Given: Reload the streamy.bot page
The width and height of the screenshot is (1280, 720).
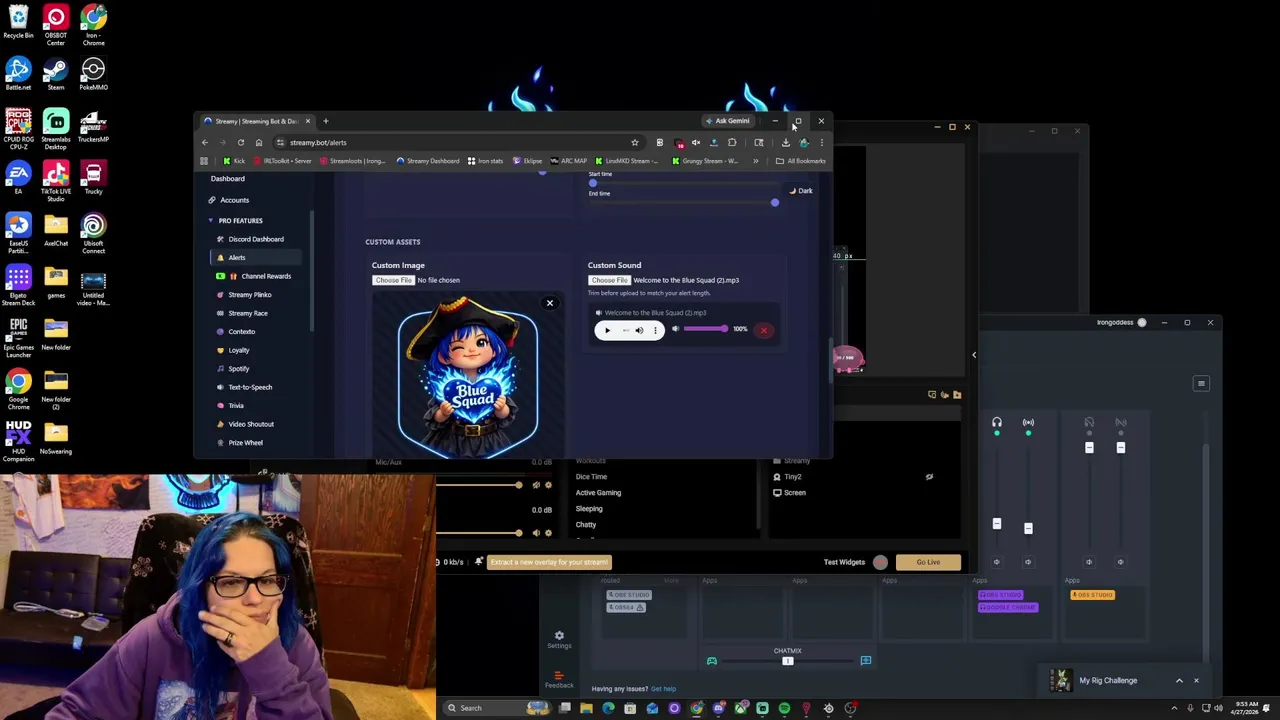Looking at the screenshot, I should [240, 142].
